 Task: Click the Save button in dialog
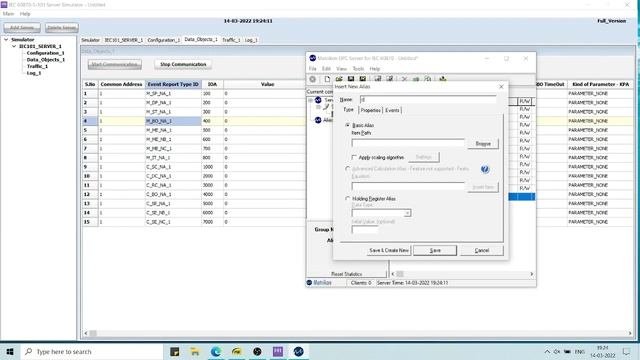[x=435, y=250]
